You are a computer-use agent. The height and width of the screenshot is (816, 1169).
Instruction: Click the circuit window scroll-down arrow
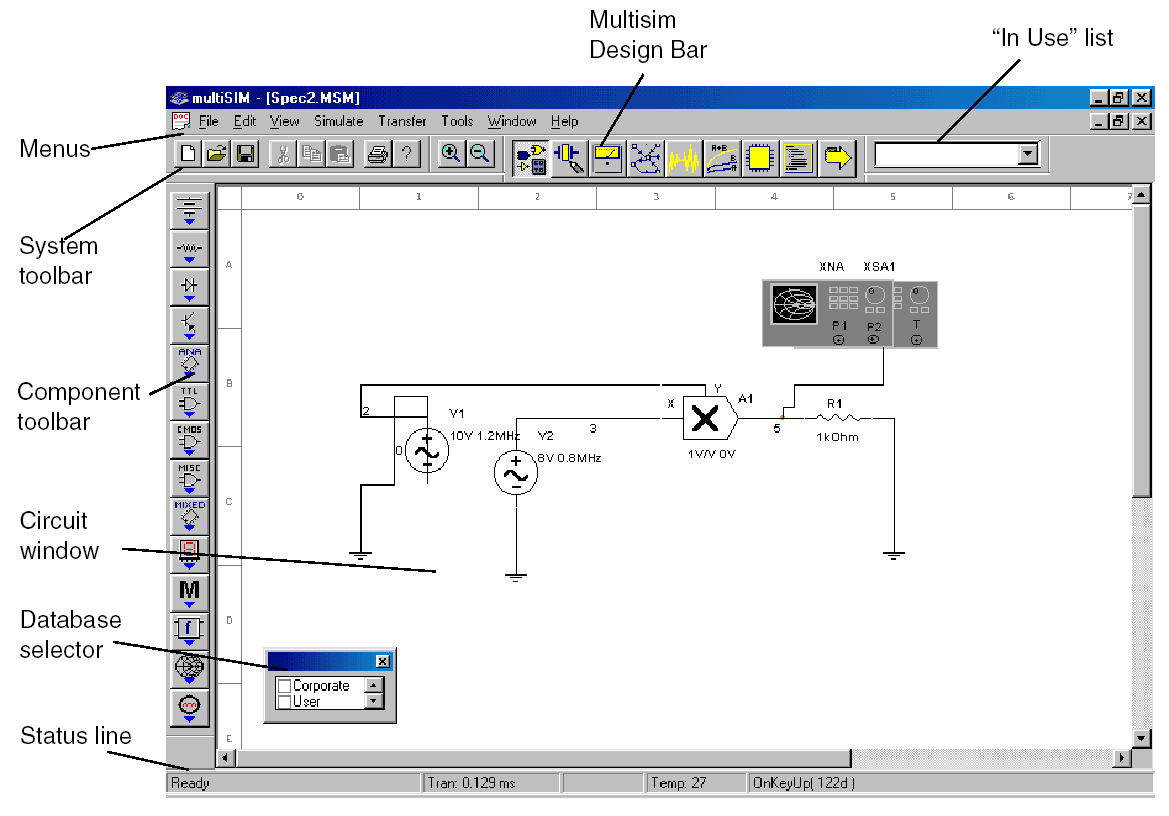pos(1141,738)
